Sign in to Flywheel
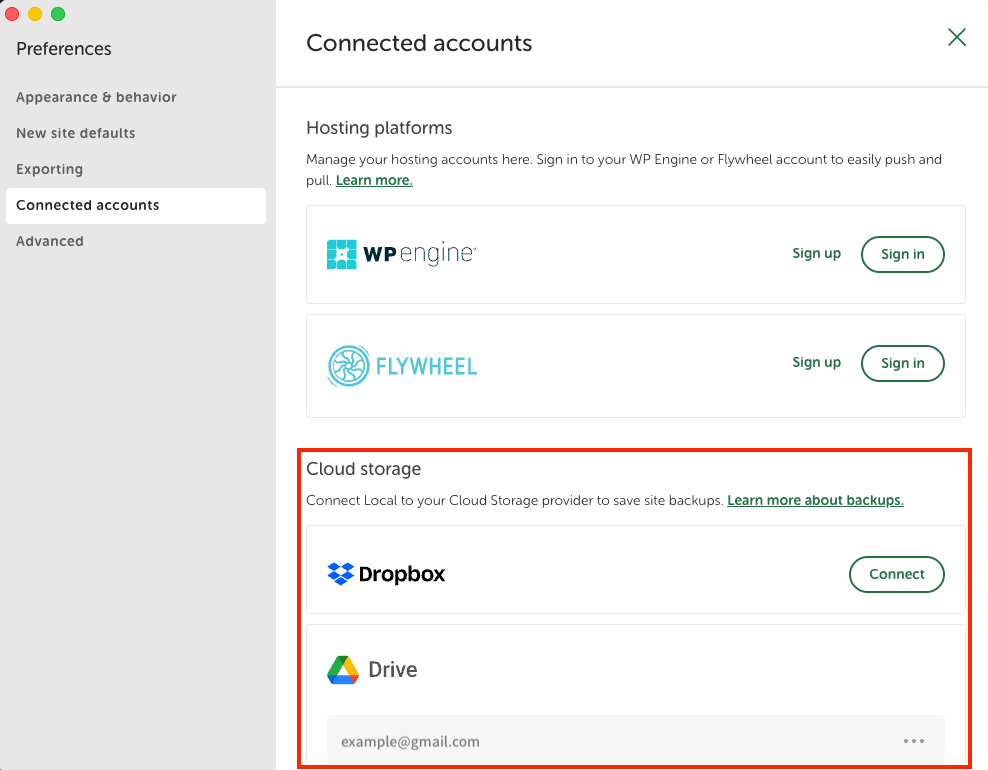 [902, 363]
